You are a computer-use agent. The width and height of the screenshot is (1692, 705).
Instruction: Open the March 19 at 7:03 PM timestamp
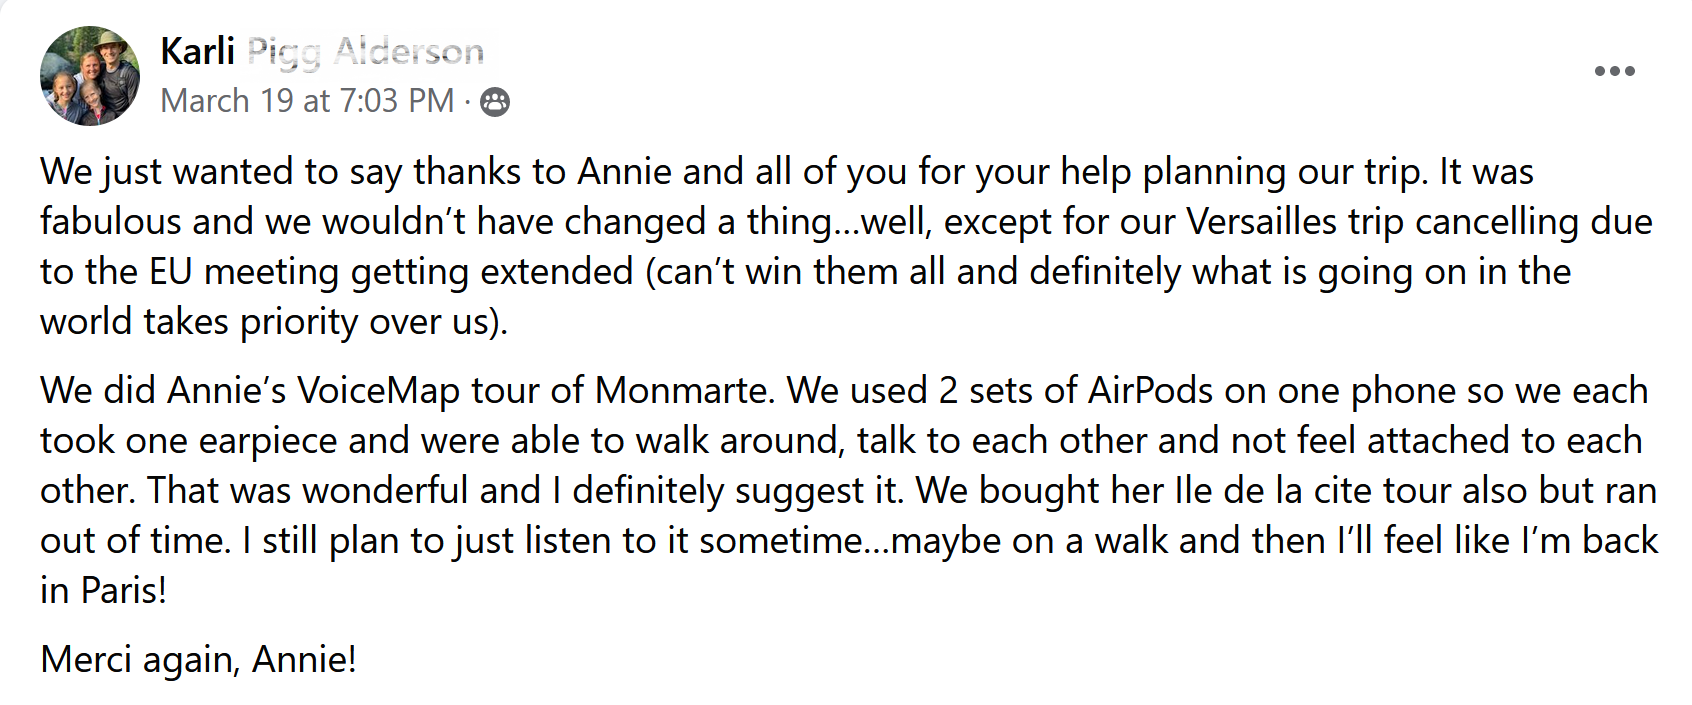click(307, 101)
